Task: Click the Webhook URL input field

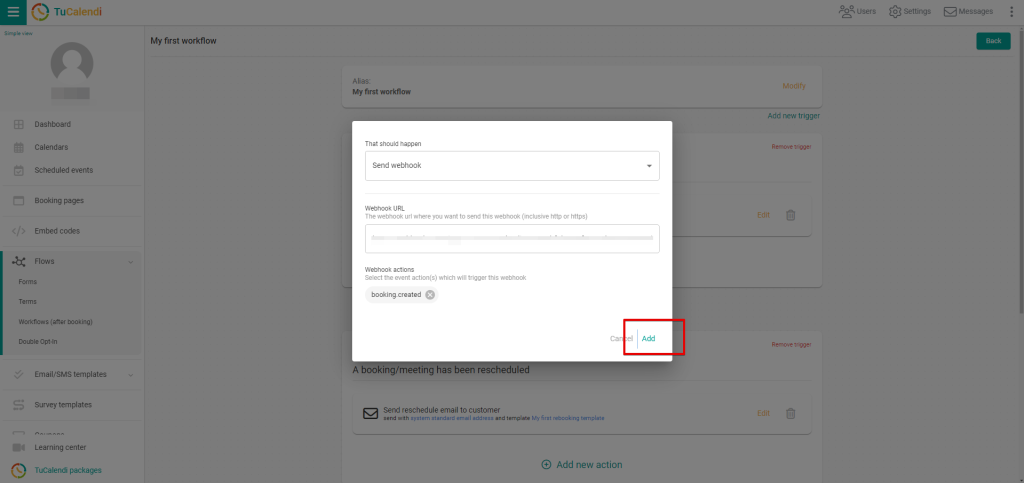Action: pyautogui.click(x=511, y=239)
